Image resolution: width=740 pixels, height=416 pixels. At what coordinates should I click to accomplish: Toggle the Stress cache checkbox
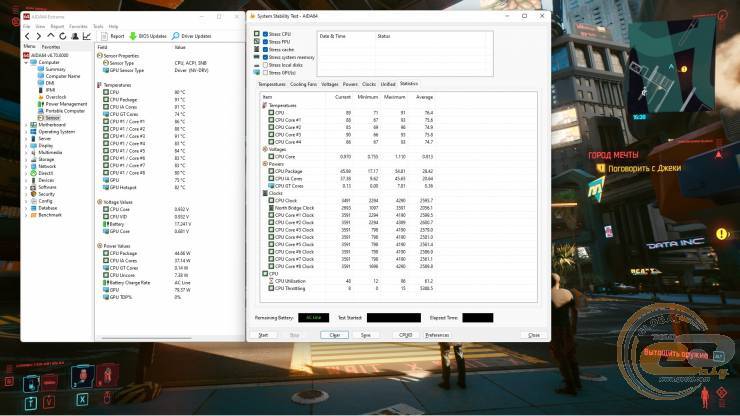(265, 49)
